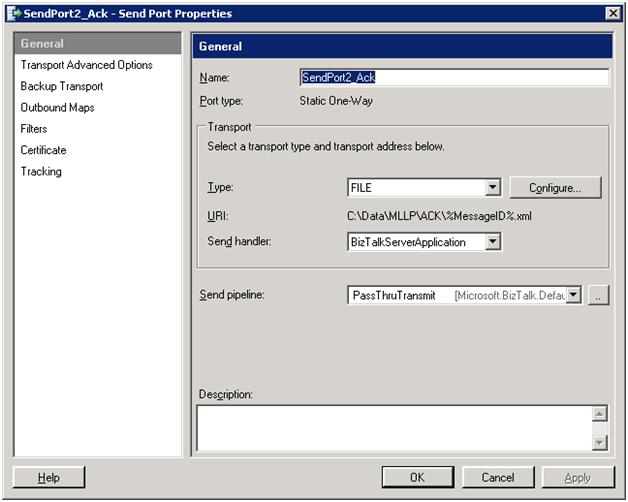This screenshot has width=628, height=502.
Task: Click PassThruTransmit send pipeline combo box
Action: click(x=465, y=295)
